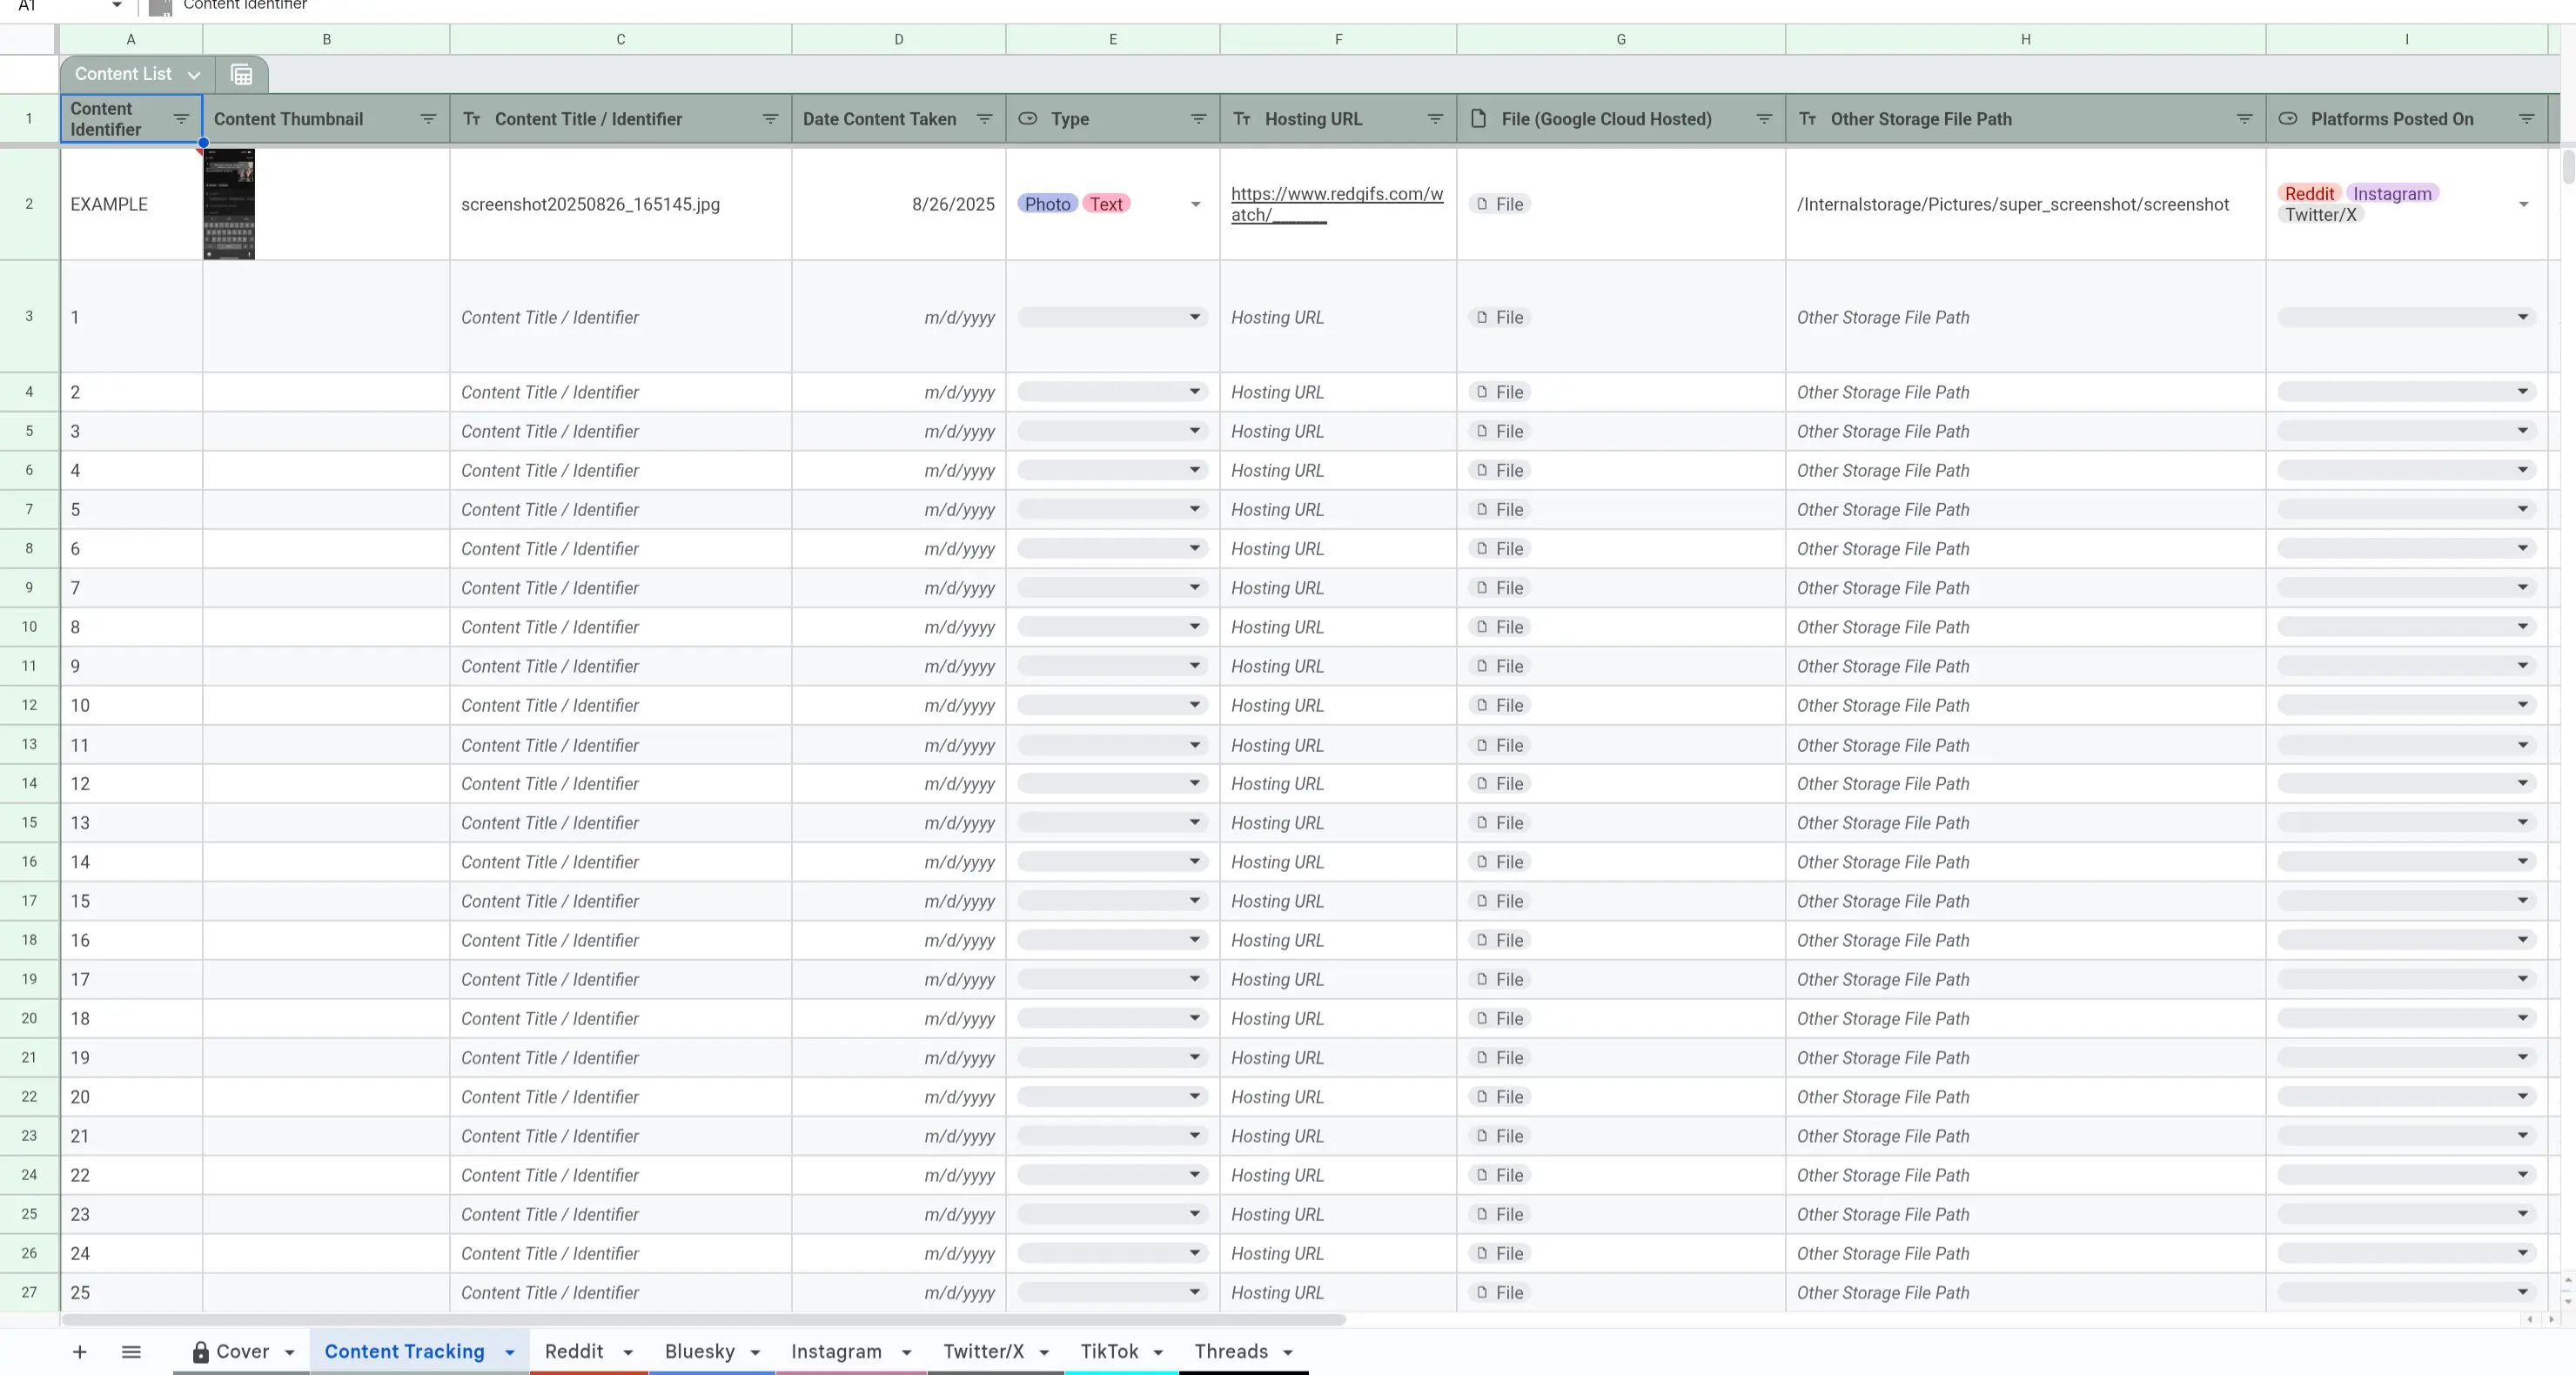The image size is (2576, 1375).
Task: Open filter icon on Hosting URL column
Action: coord(1435,119)
